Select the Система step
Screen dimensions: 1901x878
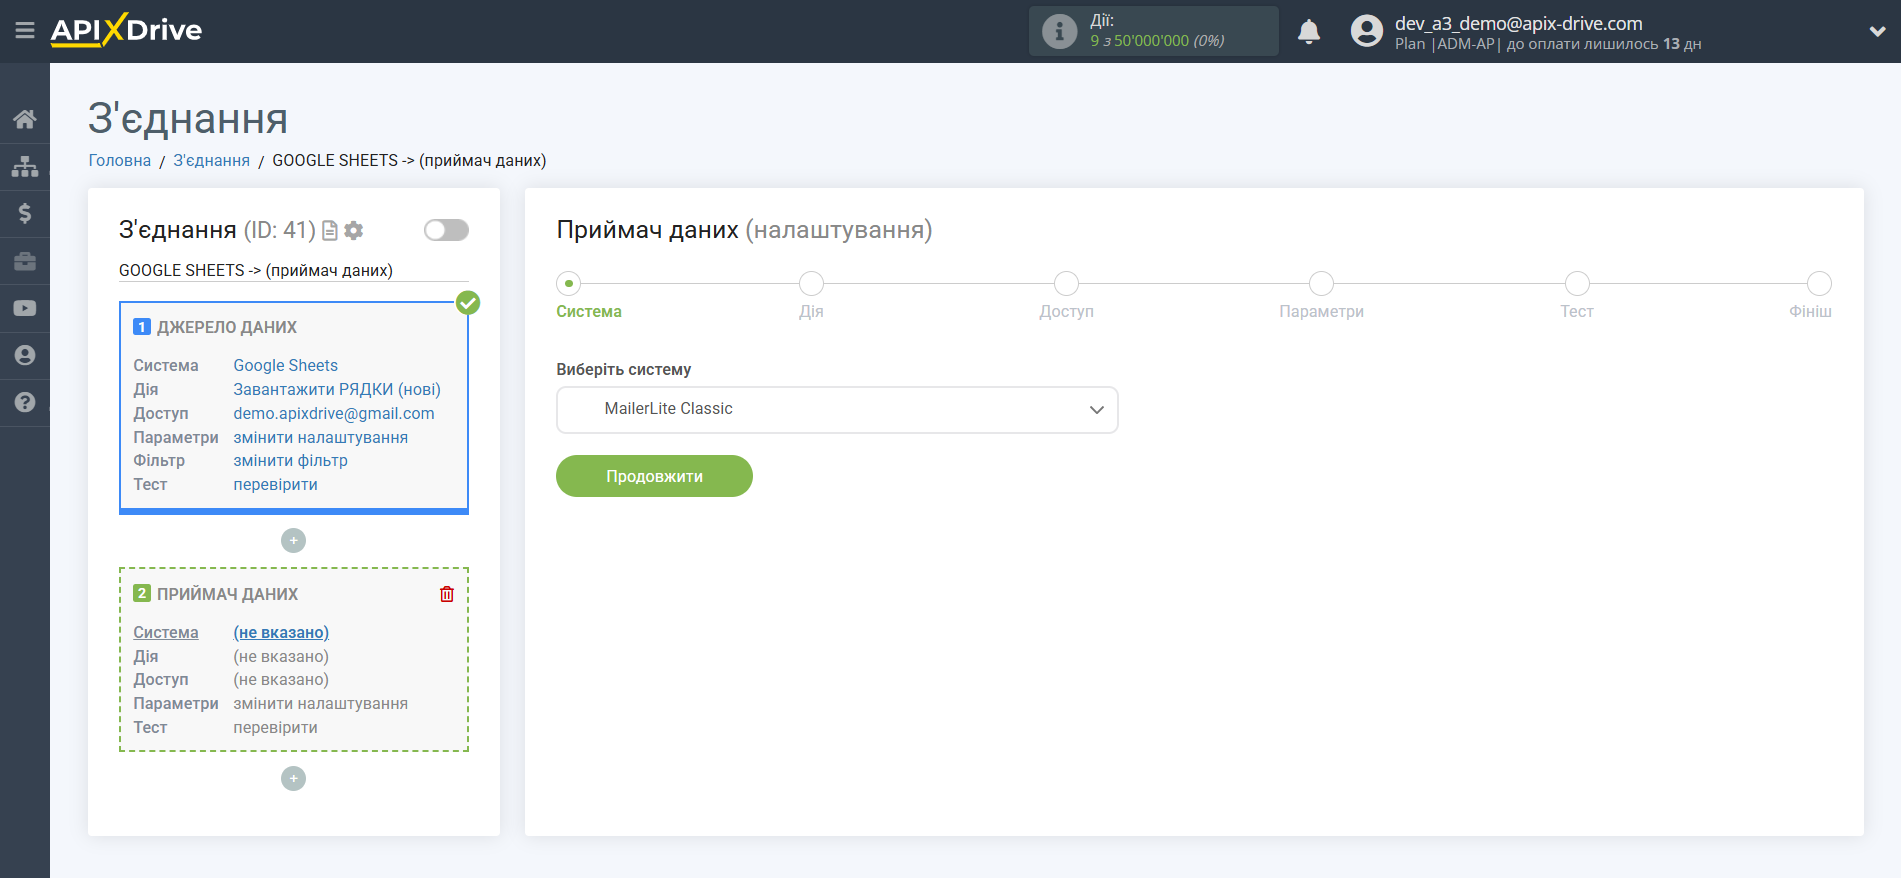pyautogui.click(x=568, y=284)
